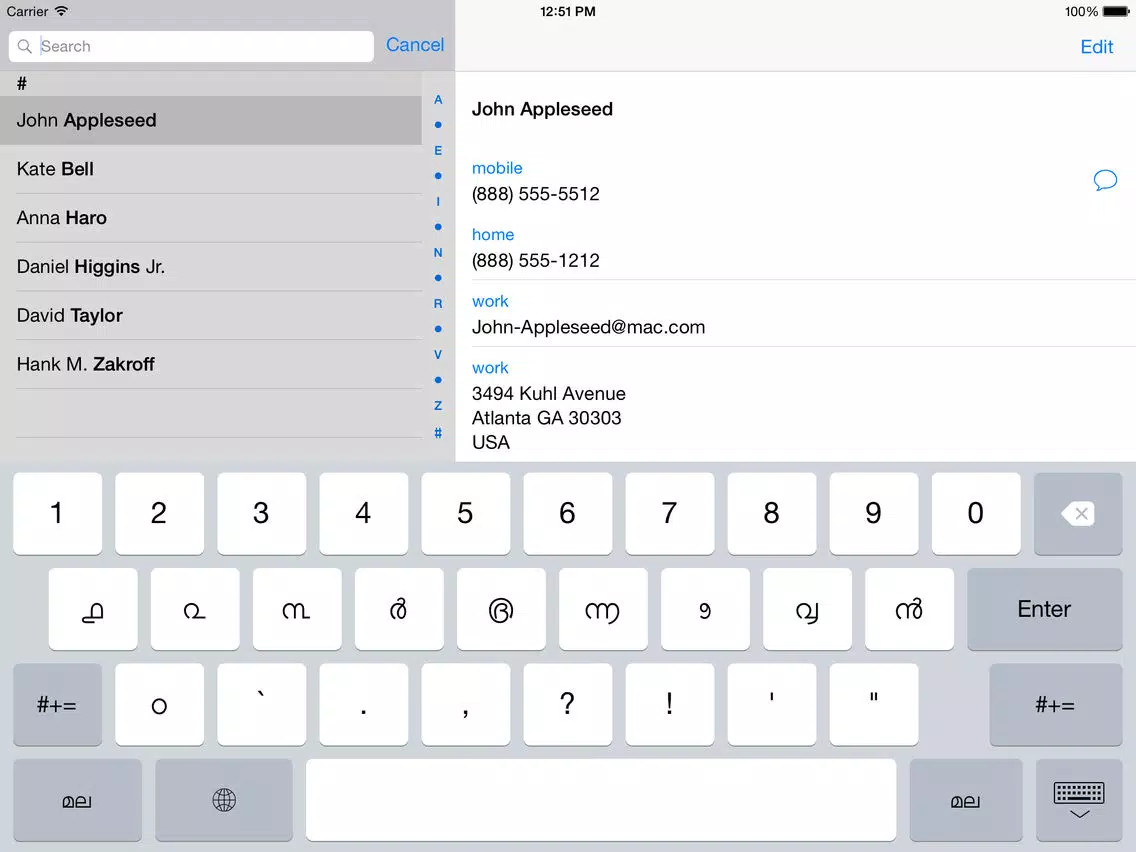Tap the 7 key
The image size is (1136, 852).
coord(670,514)
